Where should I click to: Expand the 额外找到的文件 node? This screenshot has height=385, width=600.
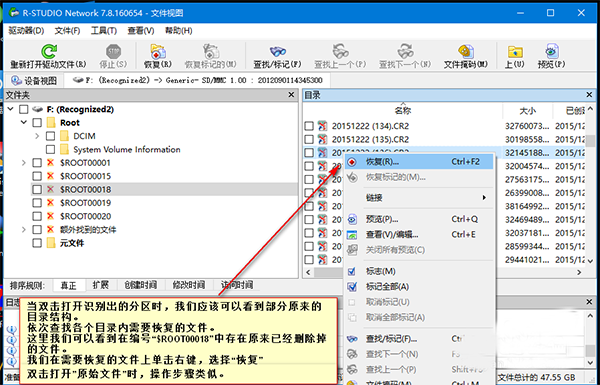24,230
